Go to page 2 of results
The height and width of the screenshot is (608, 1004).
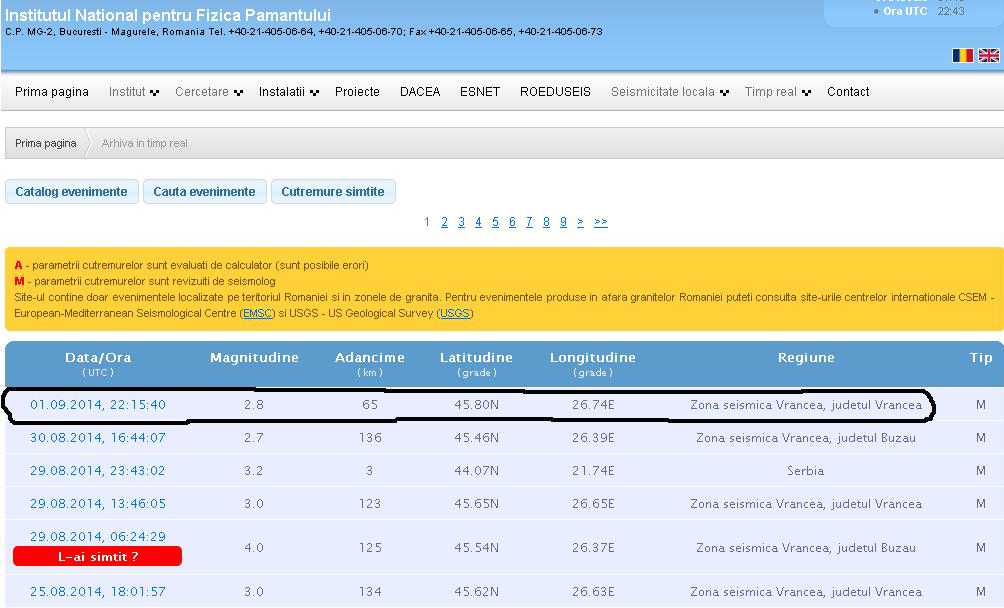pos(444,222)
